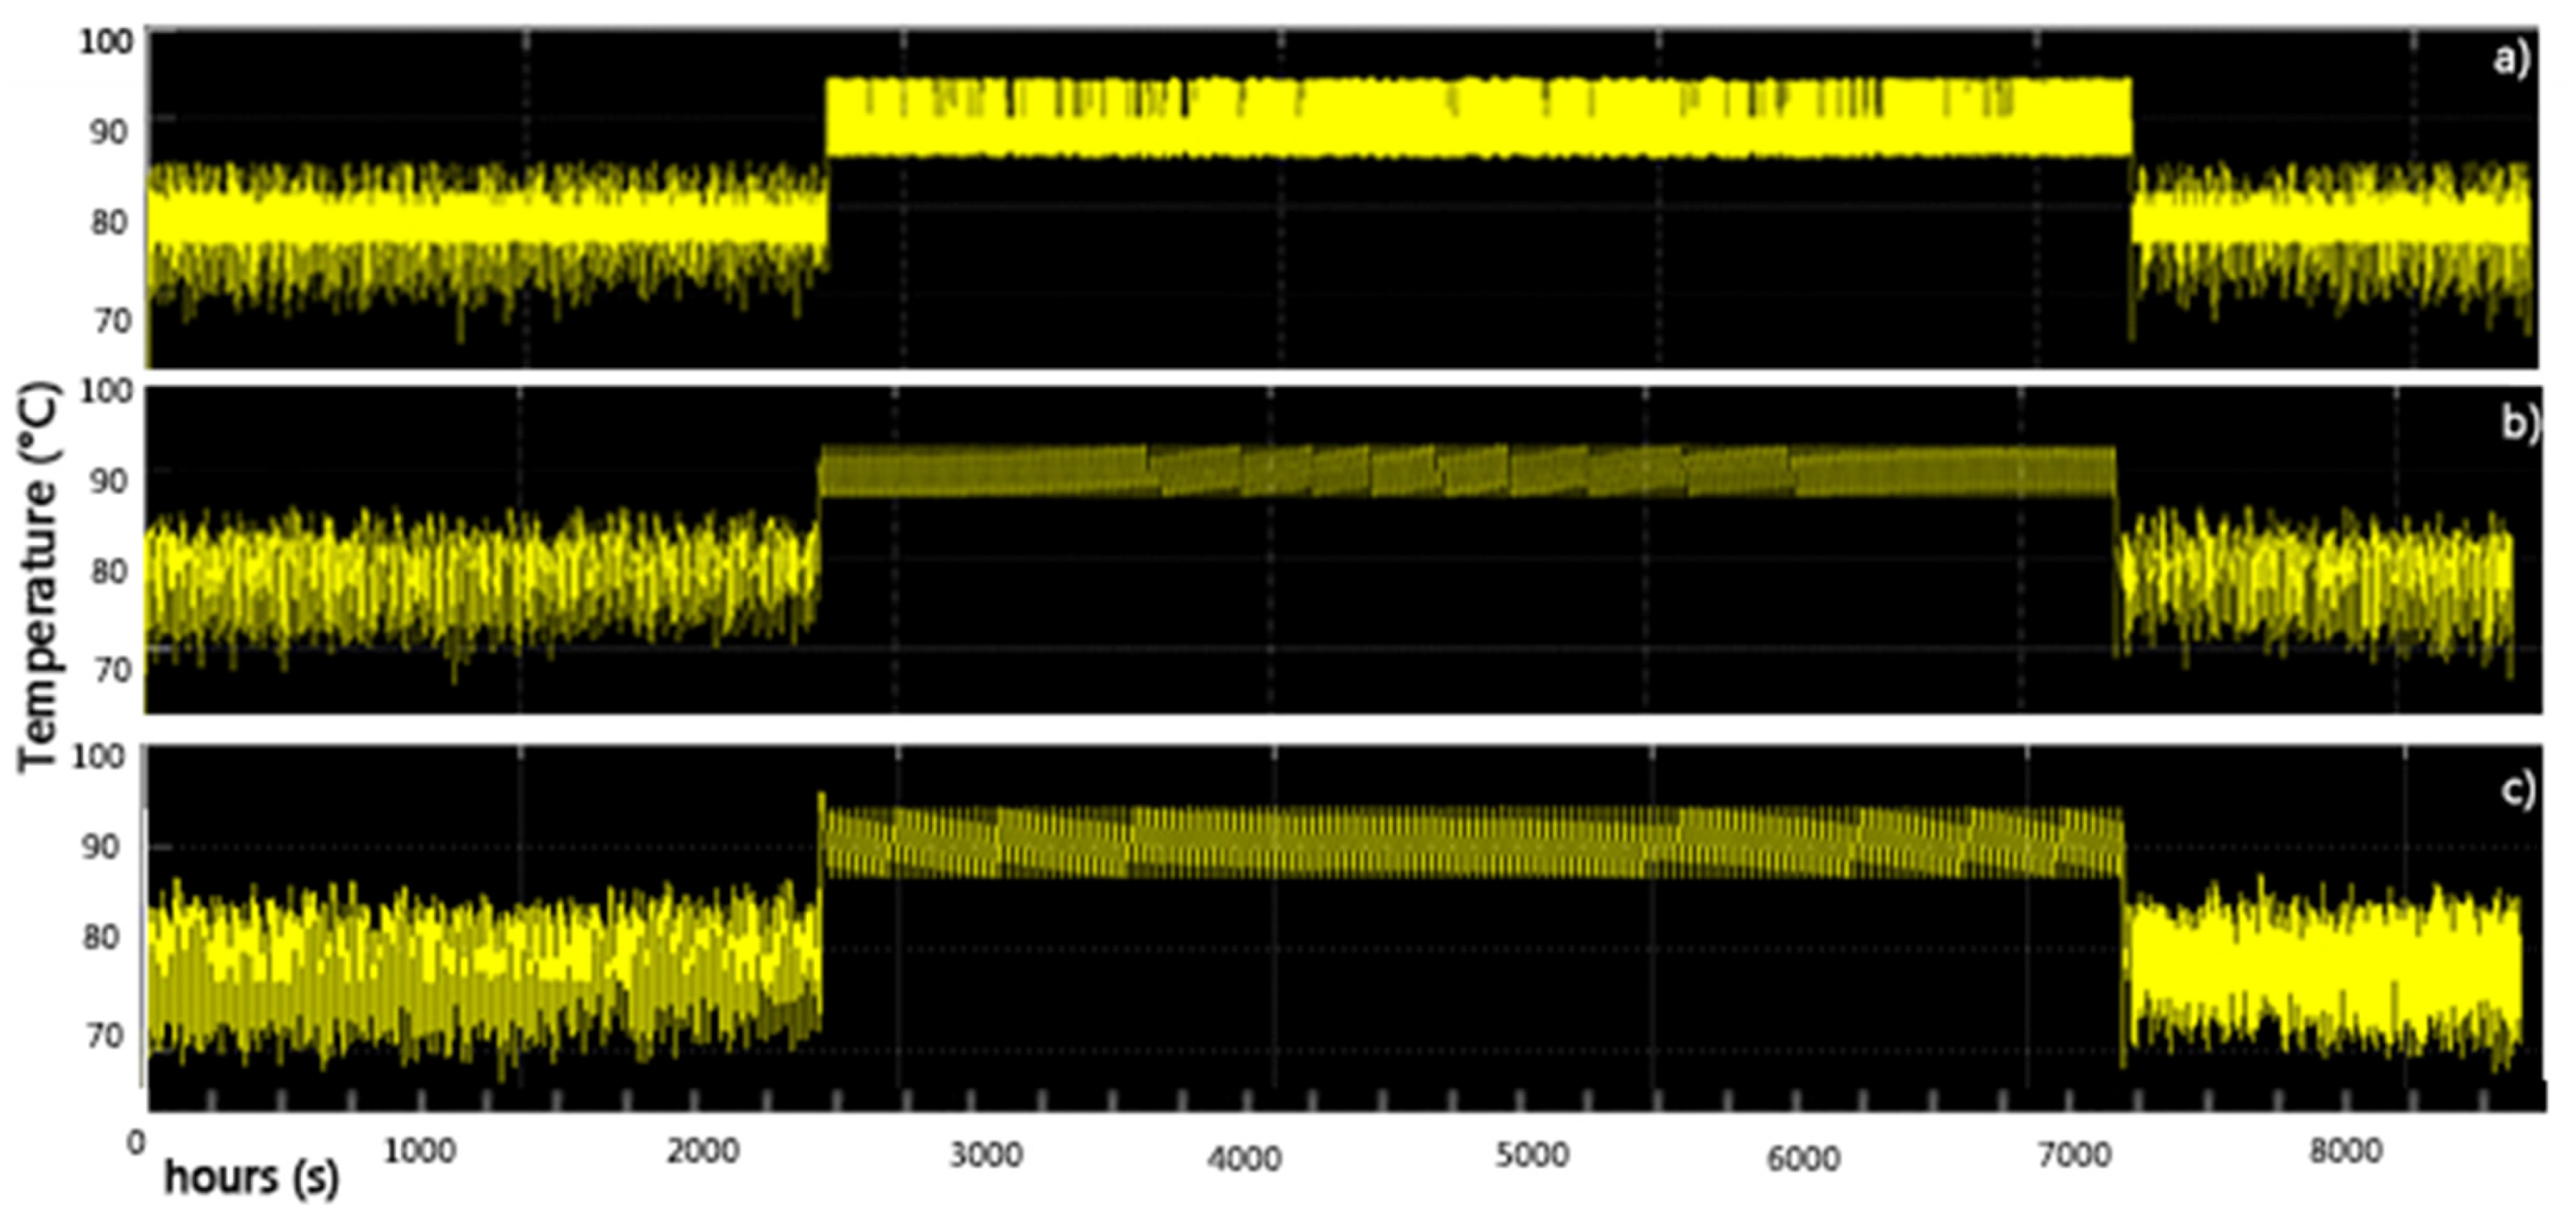Click the 100 tick label of top plot

click(106, 41)
